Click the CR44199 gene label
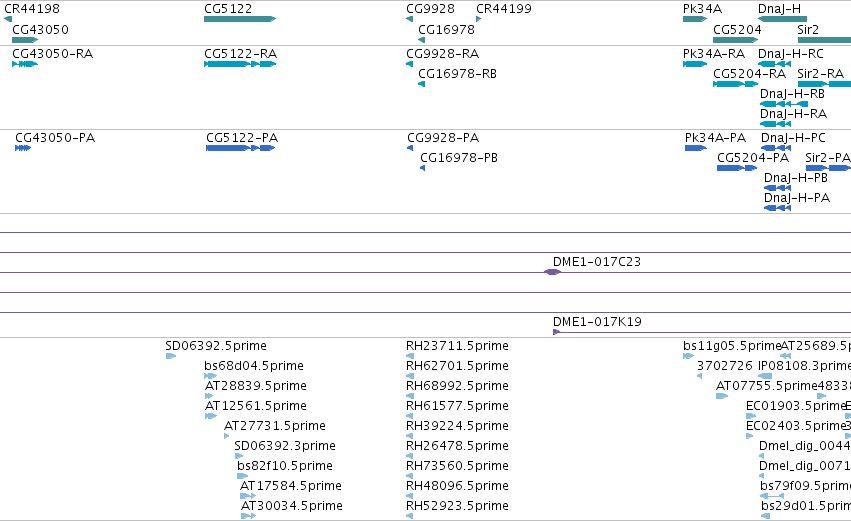This screenshot has width=851, height=521. tap(504, 9)
